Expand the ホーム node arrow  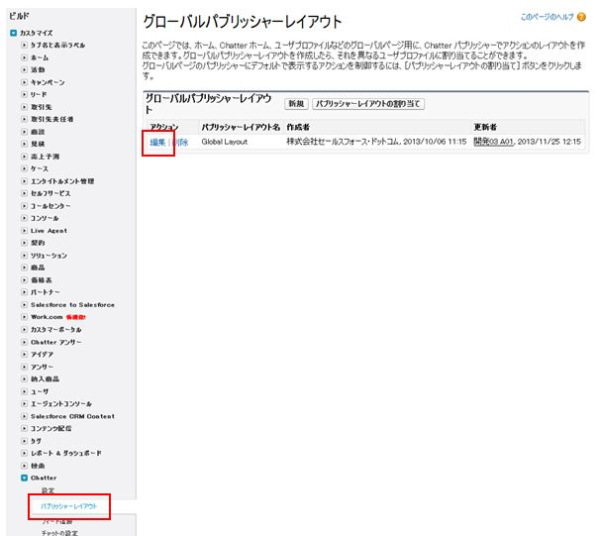point(24,57)
